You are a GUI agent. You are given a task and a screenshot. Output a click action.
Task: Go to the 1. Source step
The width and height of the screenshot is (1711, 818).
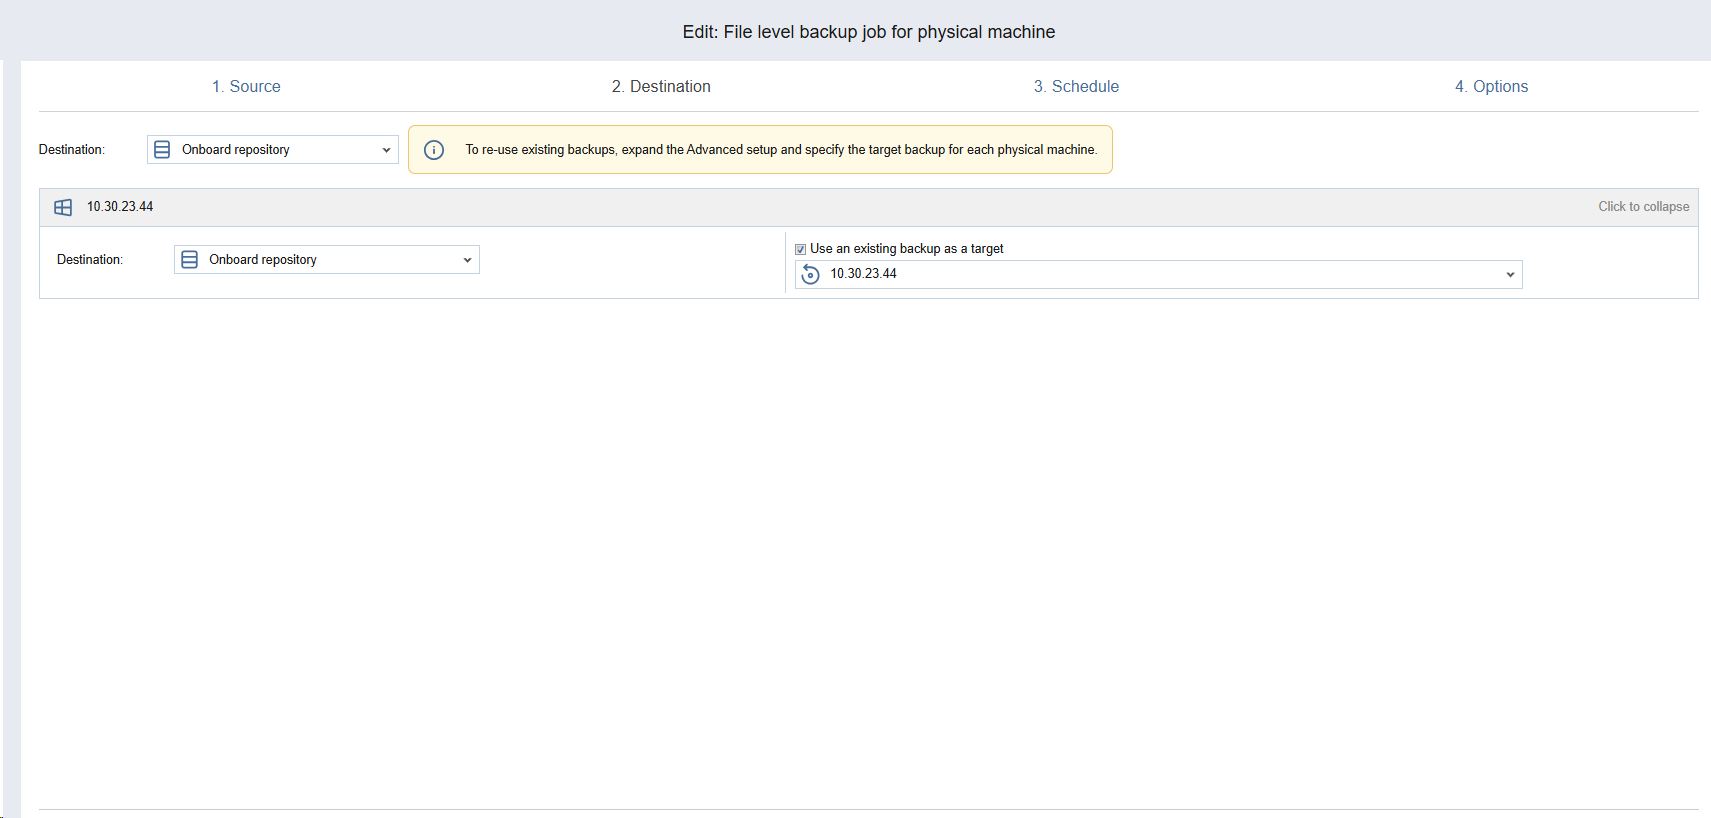click(246, 87)
